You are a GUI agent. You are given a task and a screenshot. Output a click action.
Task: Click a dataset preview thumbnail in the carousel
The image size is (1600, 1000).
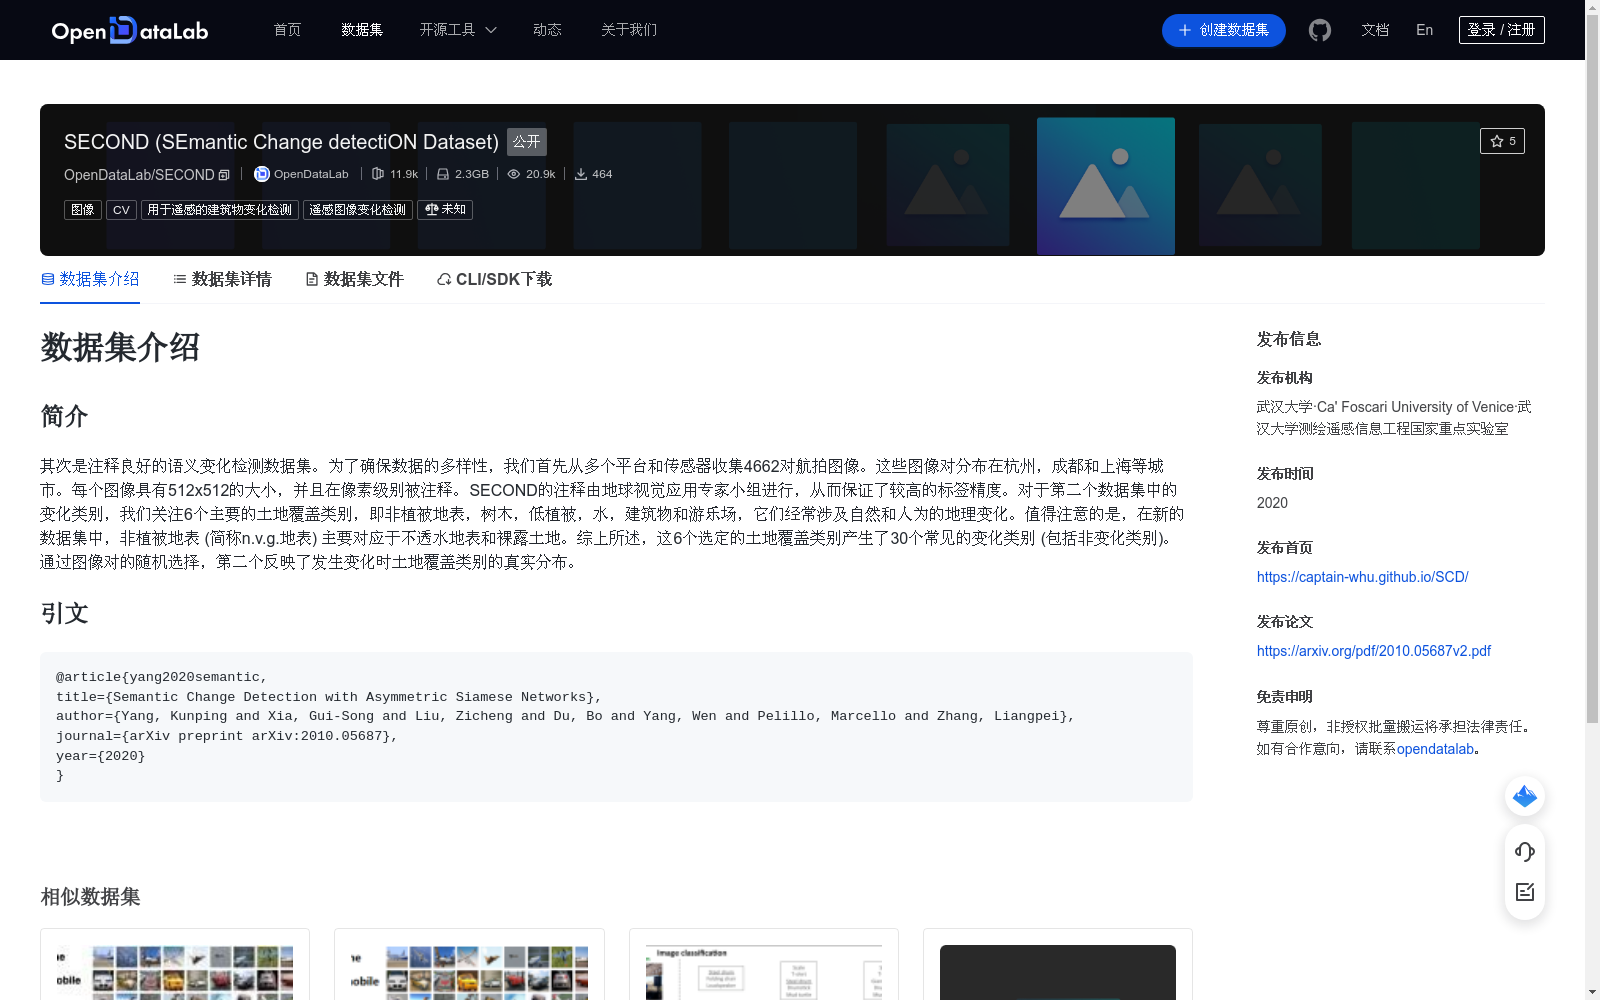pyautogui.click(x=1104, y=186)
